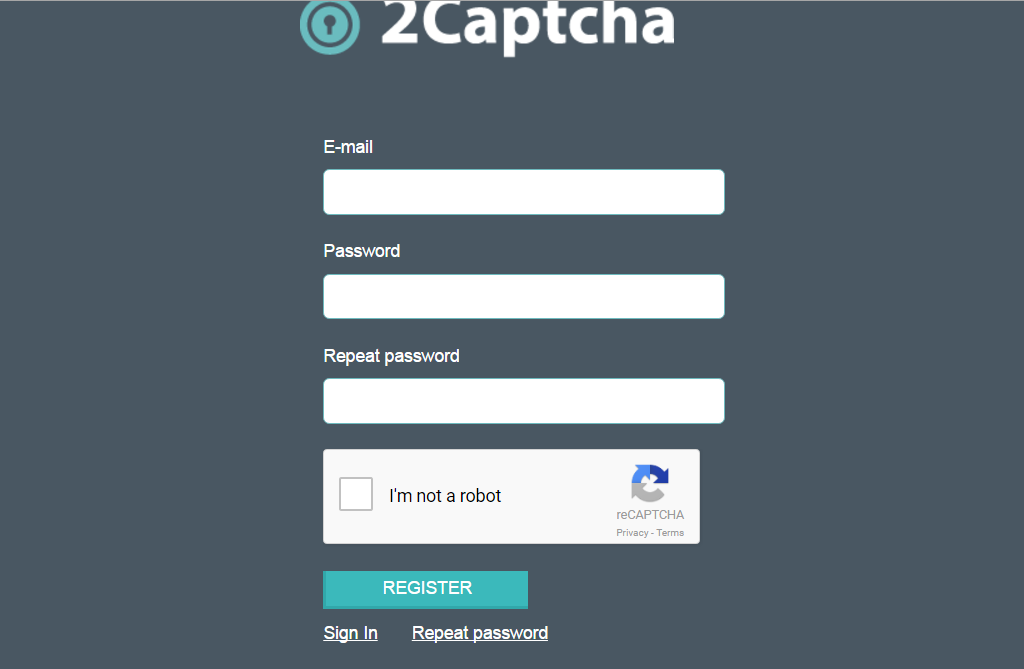Screen dimensions: 1024x669
Task: Click into the Password field
Action: (x=523, y=297)
